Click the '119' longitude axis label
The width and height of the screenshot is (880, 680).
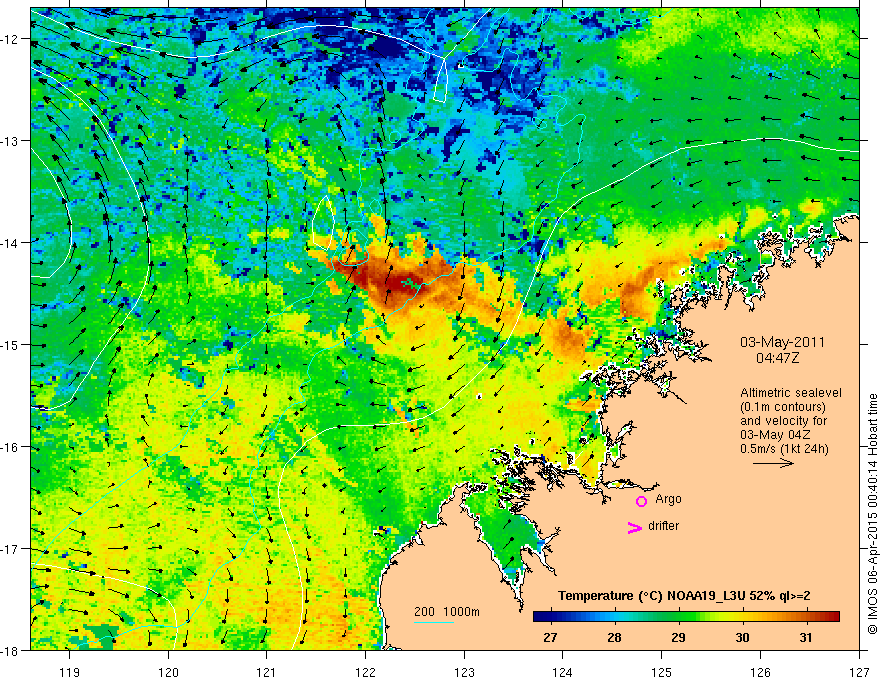tap(70, 672)
